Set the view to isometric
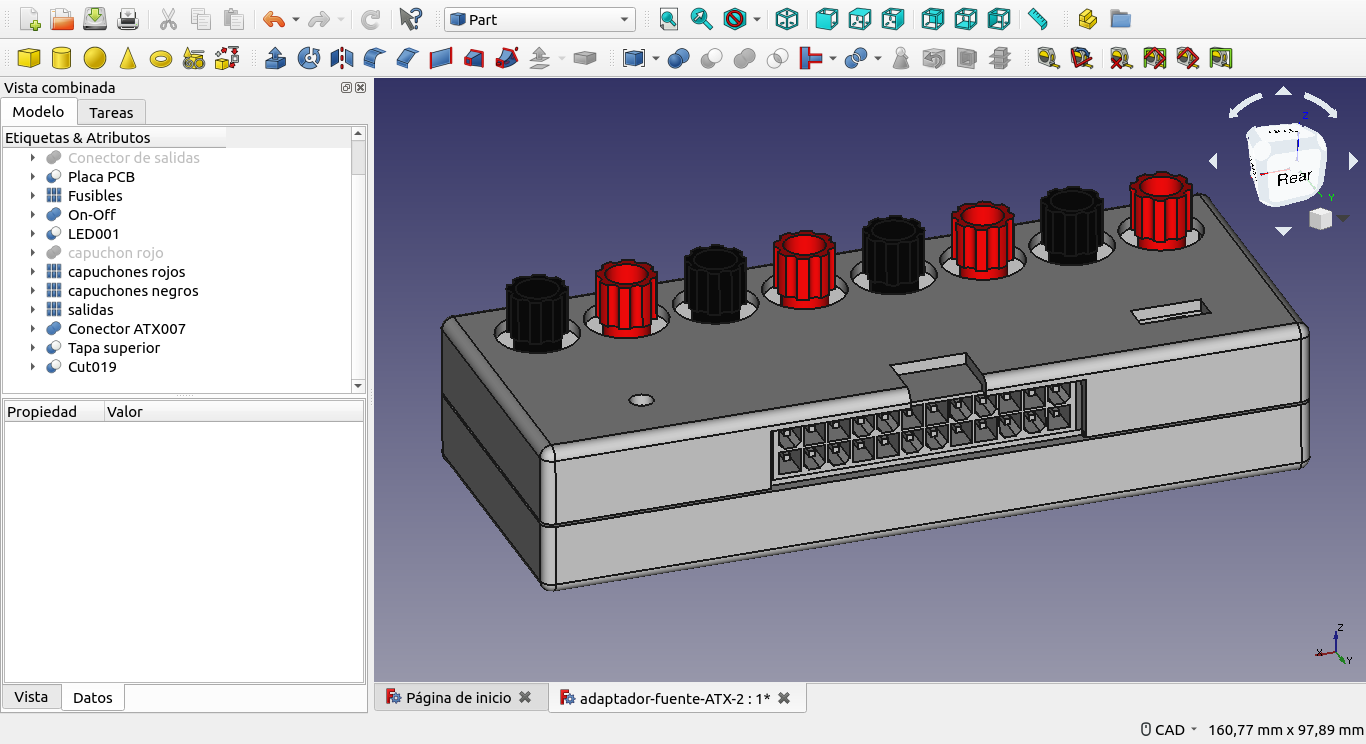 (787, 19)
